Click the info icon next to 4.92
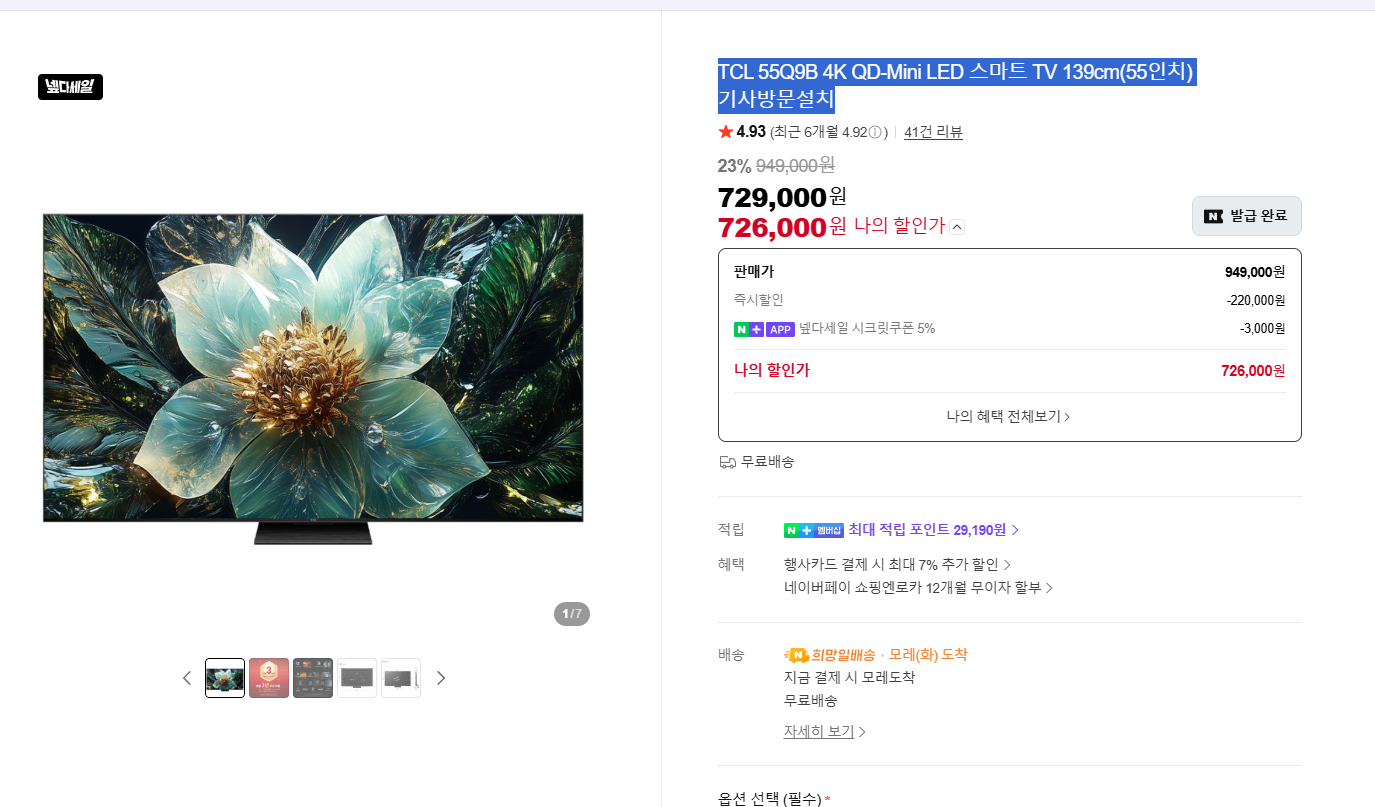 point(875,132)
